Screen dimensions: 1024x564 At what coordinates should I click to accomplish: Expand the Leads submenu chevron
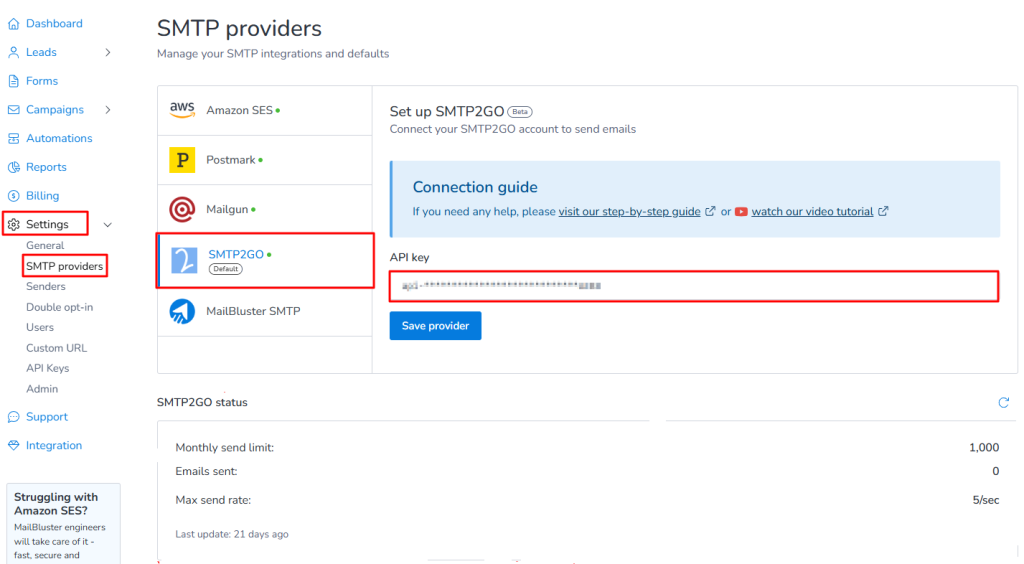click(x=108, y=53)
